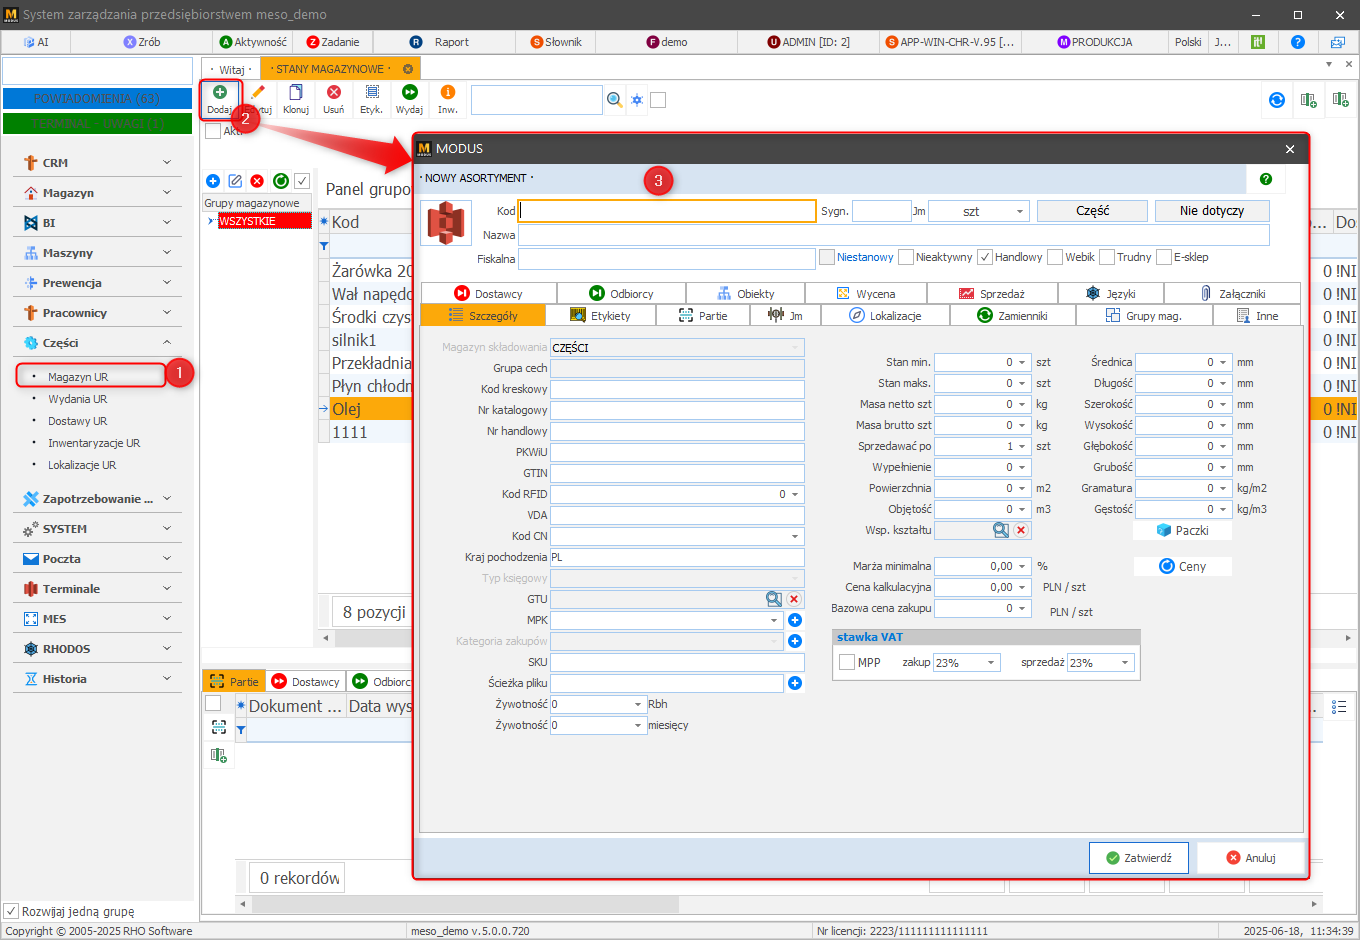The width and height of the screenshot is (1360, 940).
Task: Click the Usuń delete icon
Action: (x=334, y=98)
